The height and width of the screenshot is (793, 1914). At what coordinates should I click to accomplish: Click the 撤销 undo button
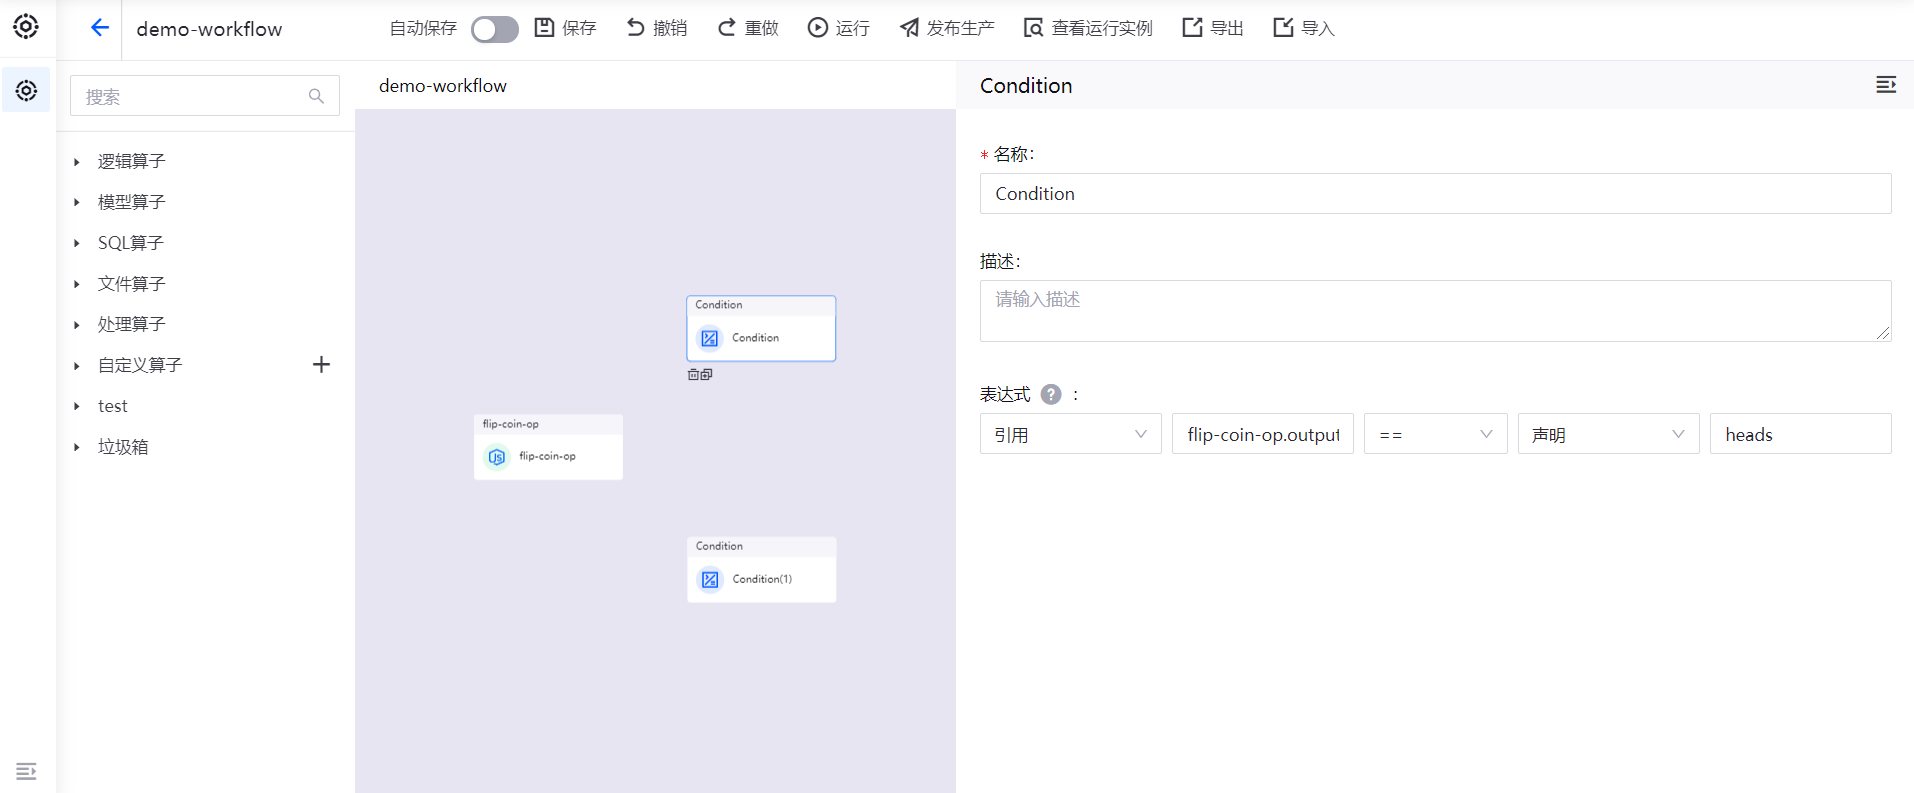click(x=656, y=28)
